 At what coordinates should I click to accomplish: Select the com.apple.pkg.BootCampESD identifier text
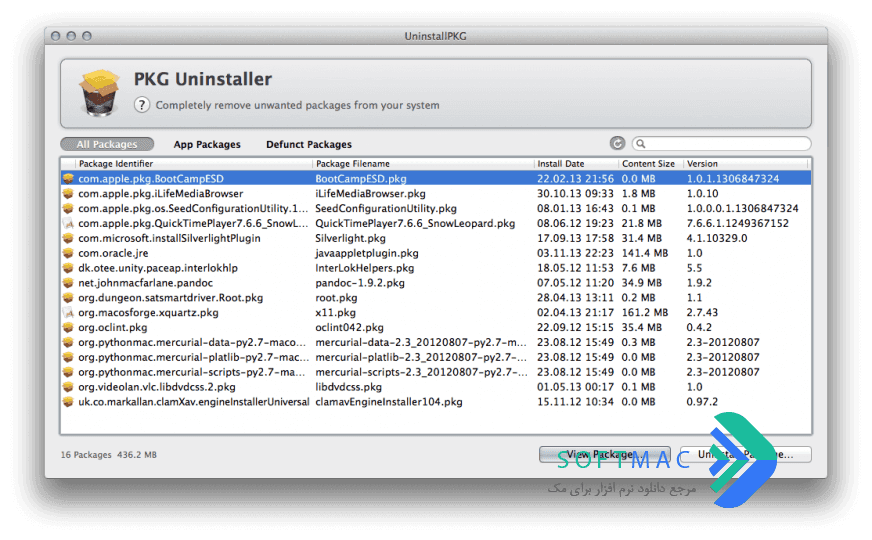click(151, 179)
